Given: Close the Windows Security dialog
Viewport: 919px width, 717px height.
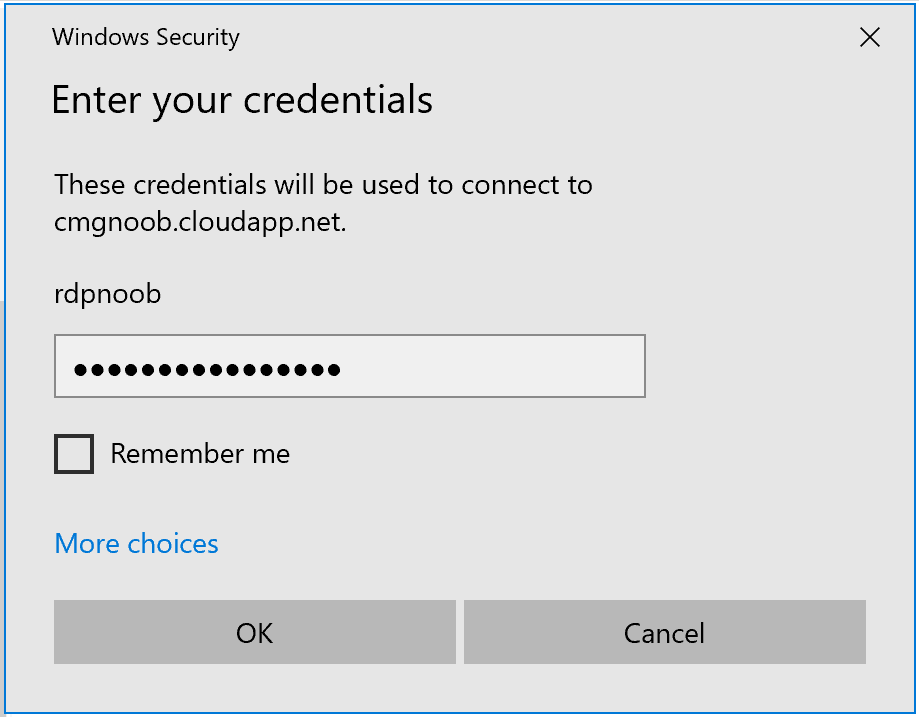Looking at the screenshot, I should (x=870, y=38).
